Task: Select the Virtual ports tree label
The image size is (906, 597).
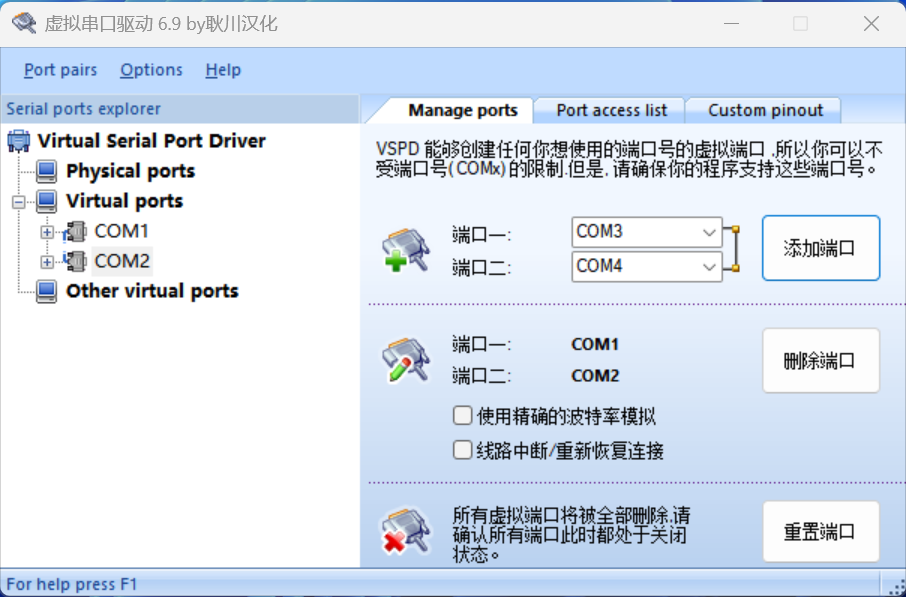Action: pyautogui.click(x=125, y=202)
